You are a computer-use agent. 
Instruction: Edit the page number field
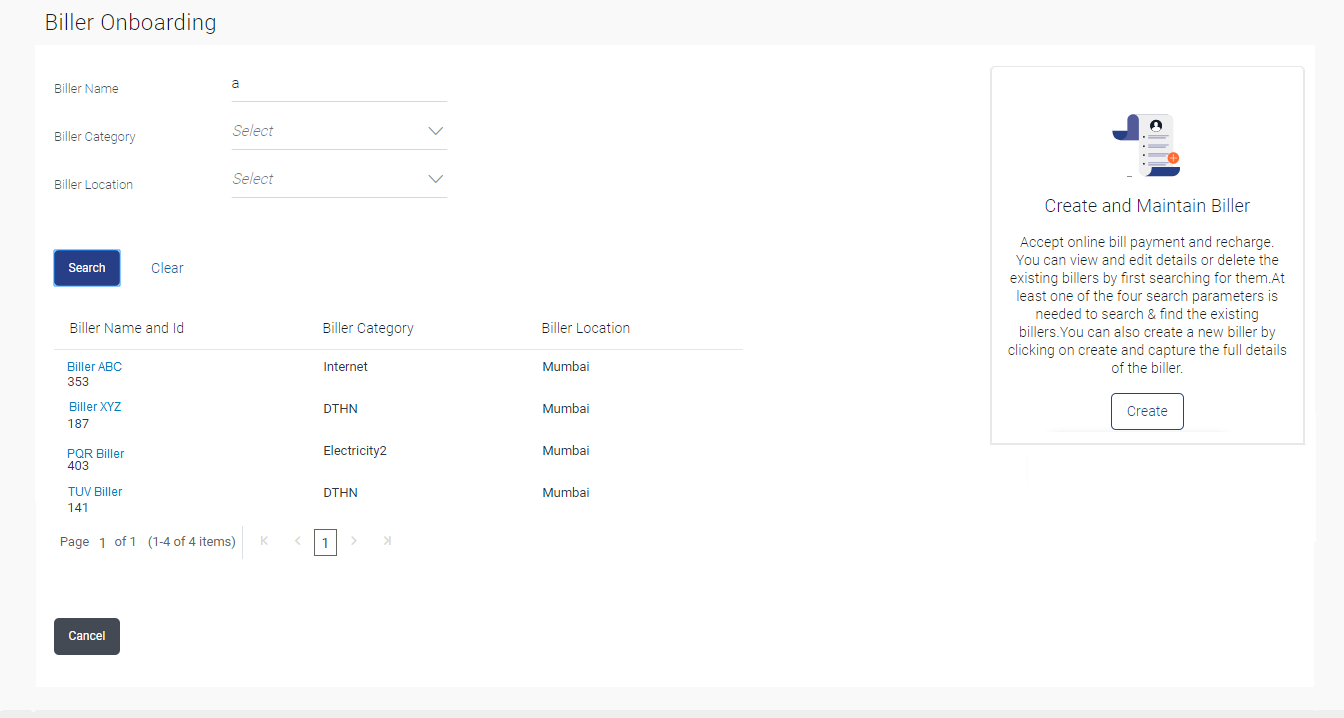(x=102, y=543)
